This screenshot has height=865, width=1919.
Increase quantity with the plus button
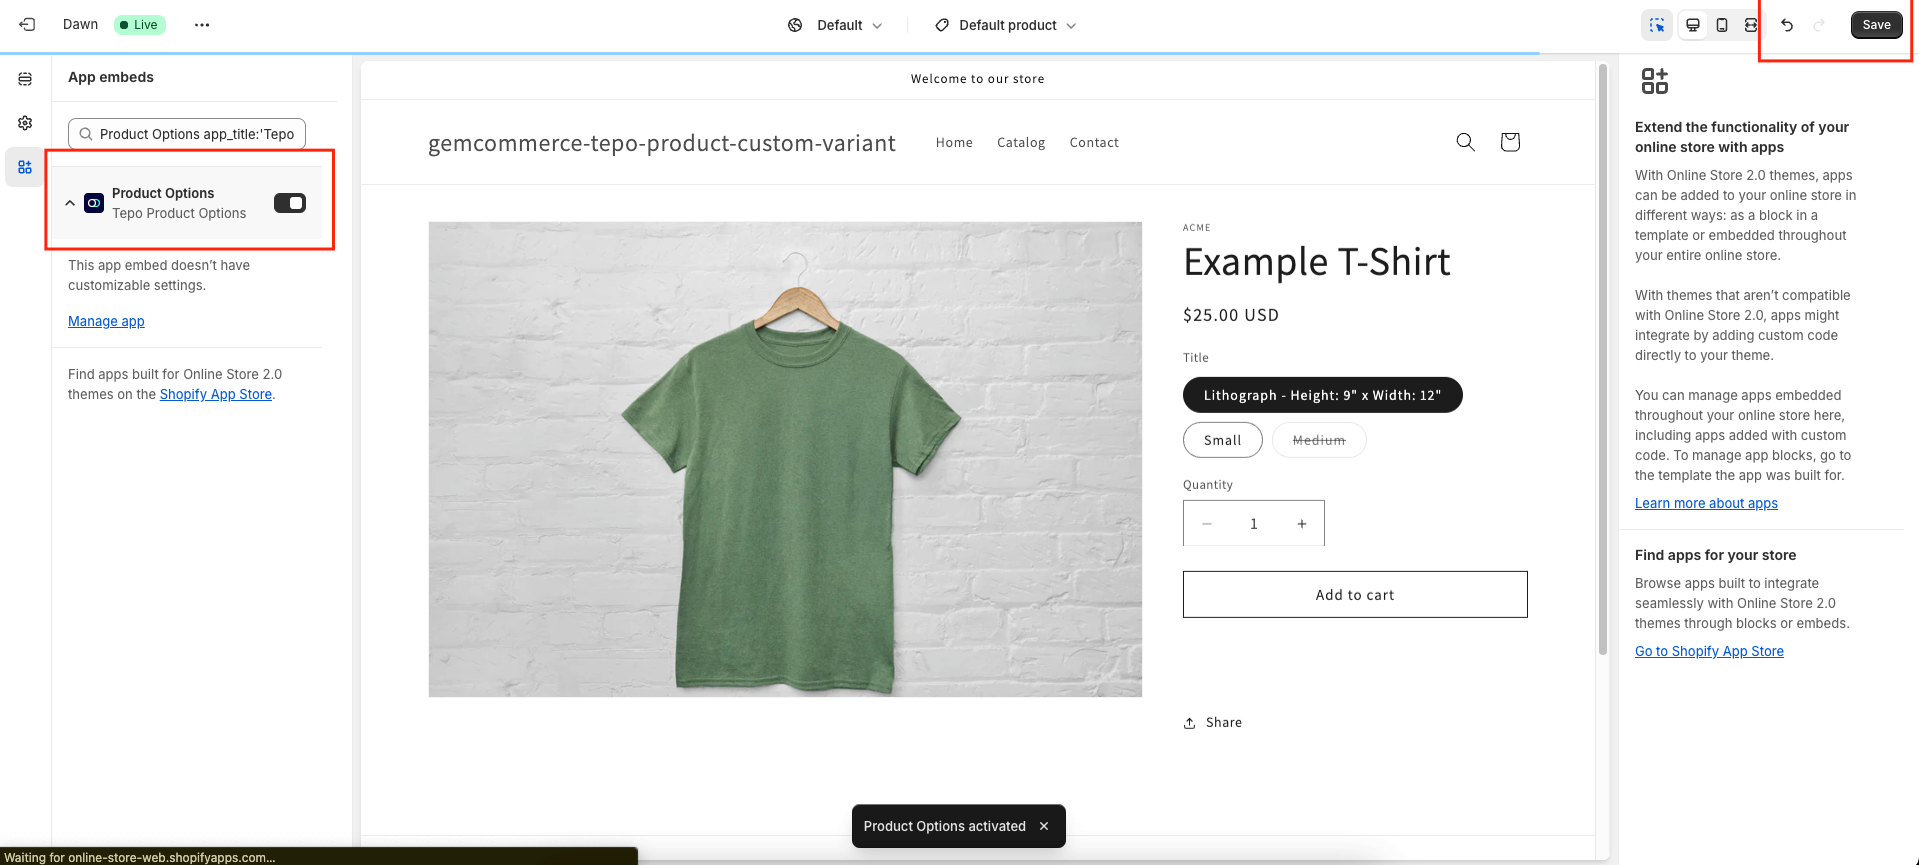[x=1301, y=524]
